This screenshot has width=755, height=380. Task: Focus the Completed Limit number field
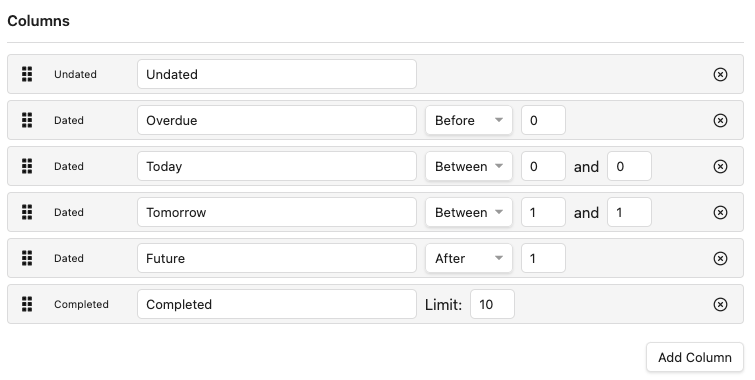[492, 304]
